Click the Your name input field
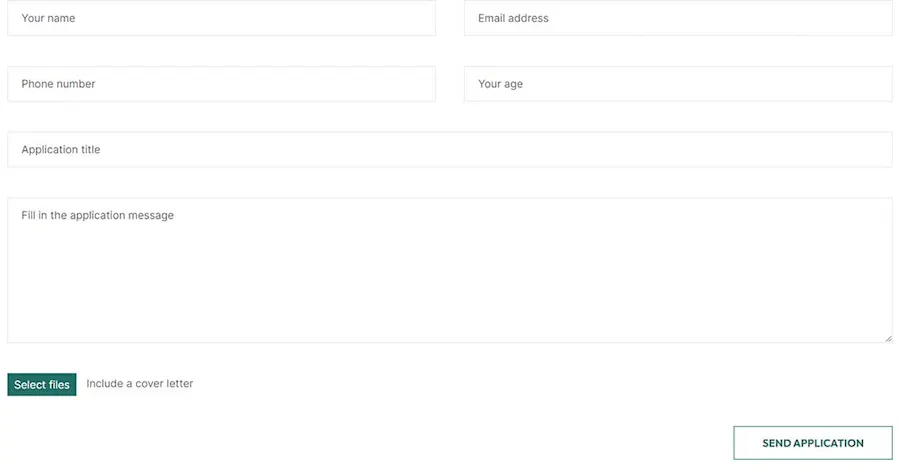Screen dimensions: 900x475 click(221, 18)
